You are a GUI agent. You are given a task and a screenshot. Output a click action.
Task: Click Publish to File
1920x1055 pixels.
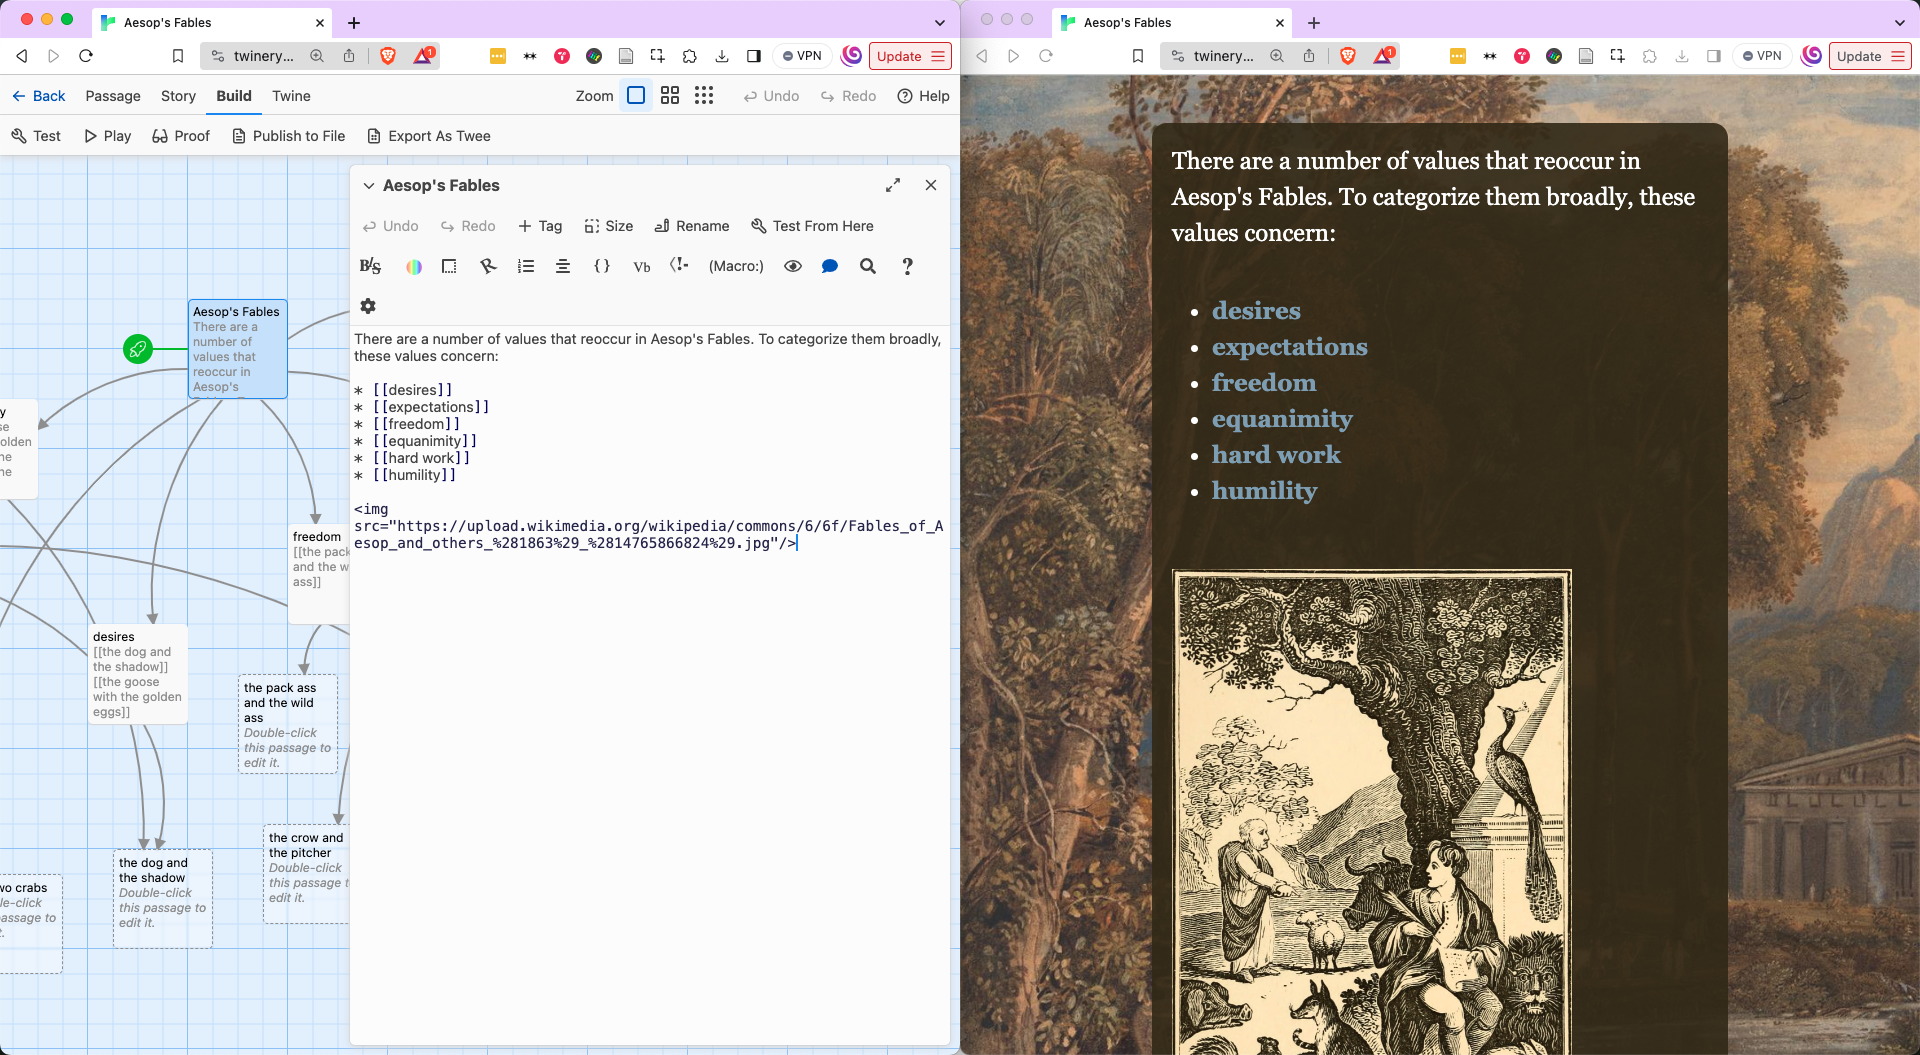tap(288, 136)
